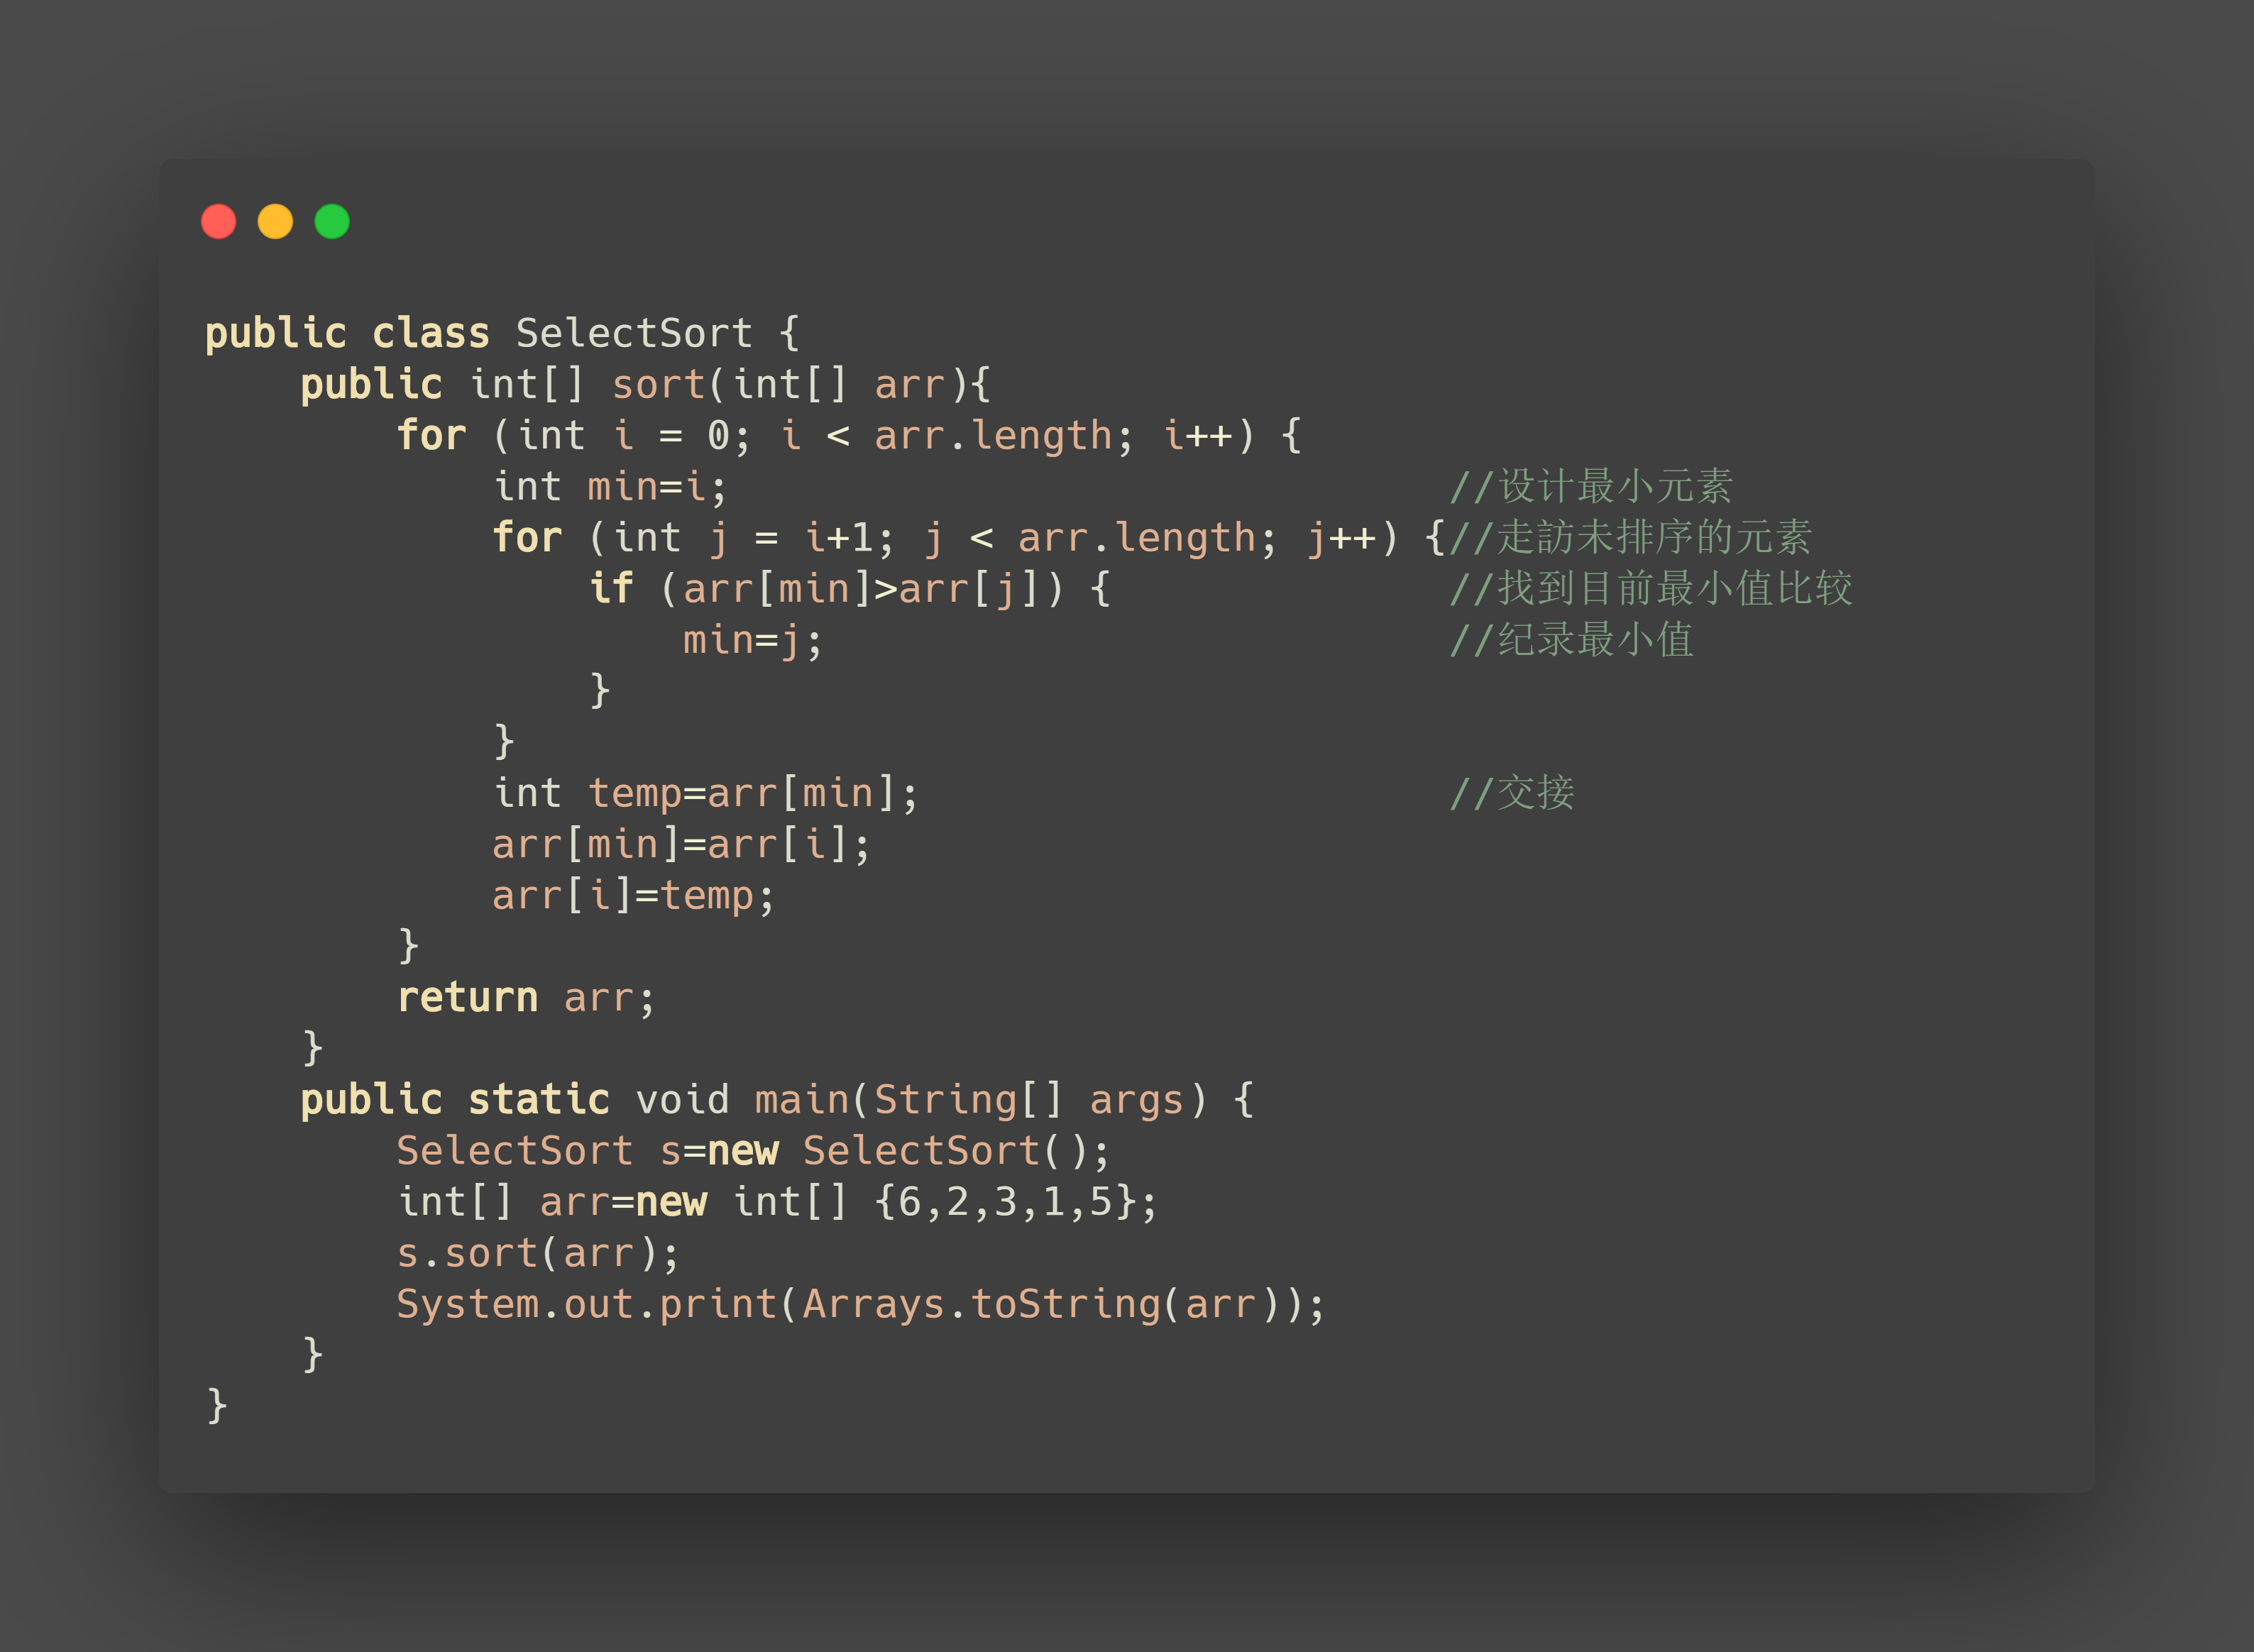Viewport: 2254px width, 1652px height.
Task: Click the comment //找到目前最小值比较
Action: (x=1650, y=589)
